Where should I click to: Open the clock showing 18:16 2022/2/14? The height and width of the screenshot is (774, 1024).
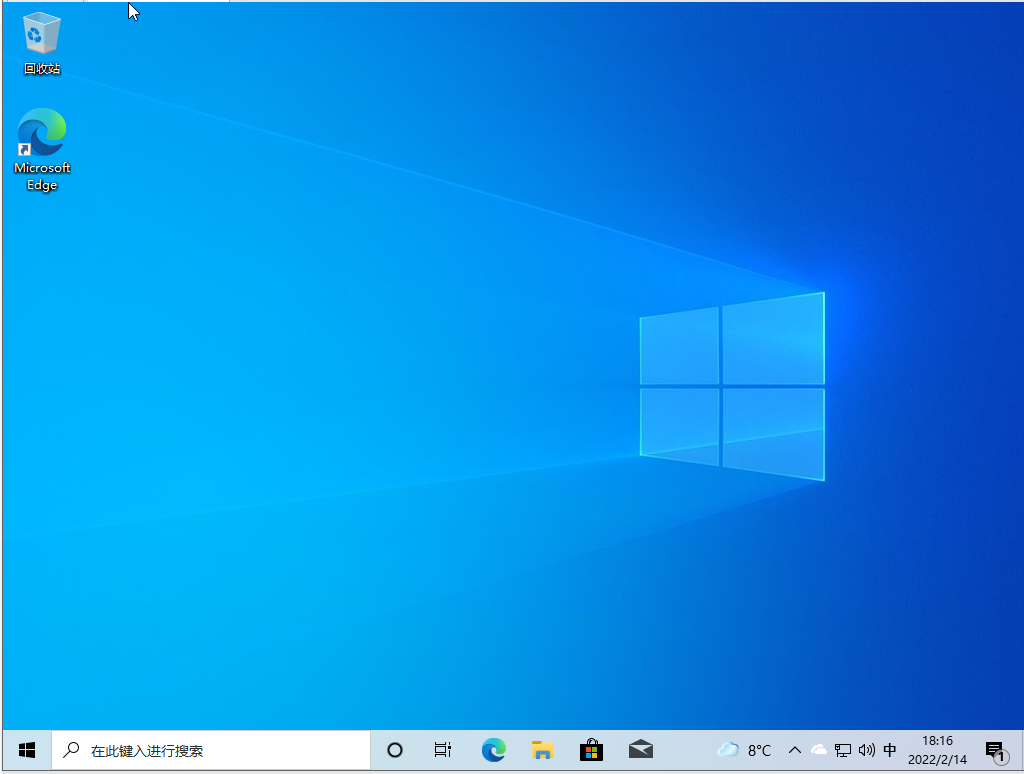click(x=937, y=750)
